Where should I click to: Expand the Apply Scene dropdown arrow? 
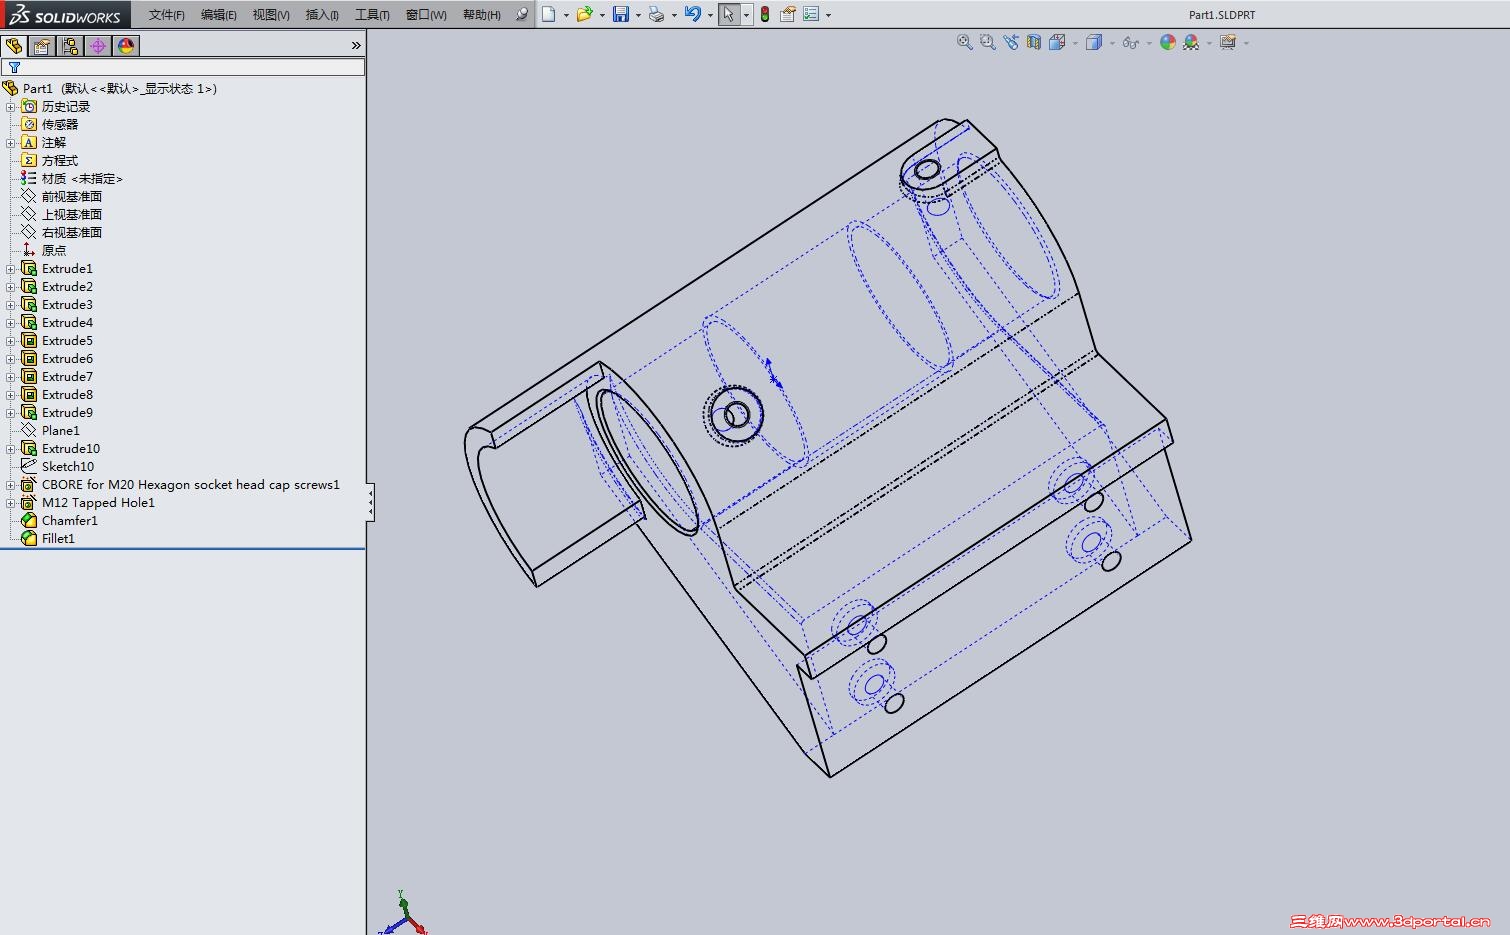pyautogui.click(x=1209, y=43)
